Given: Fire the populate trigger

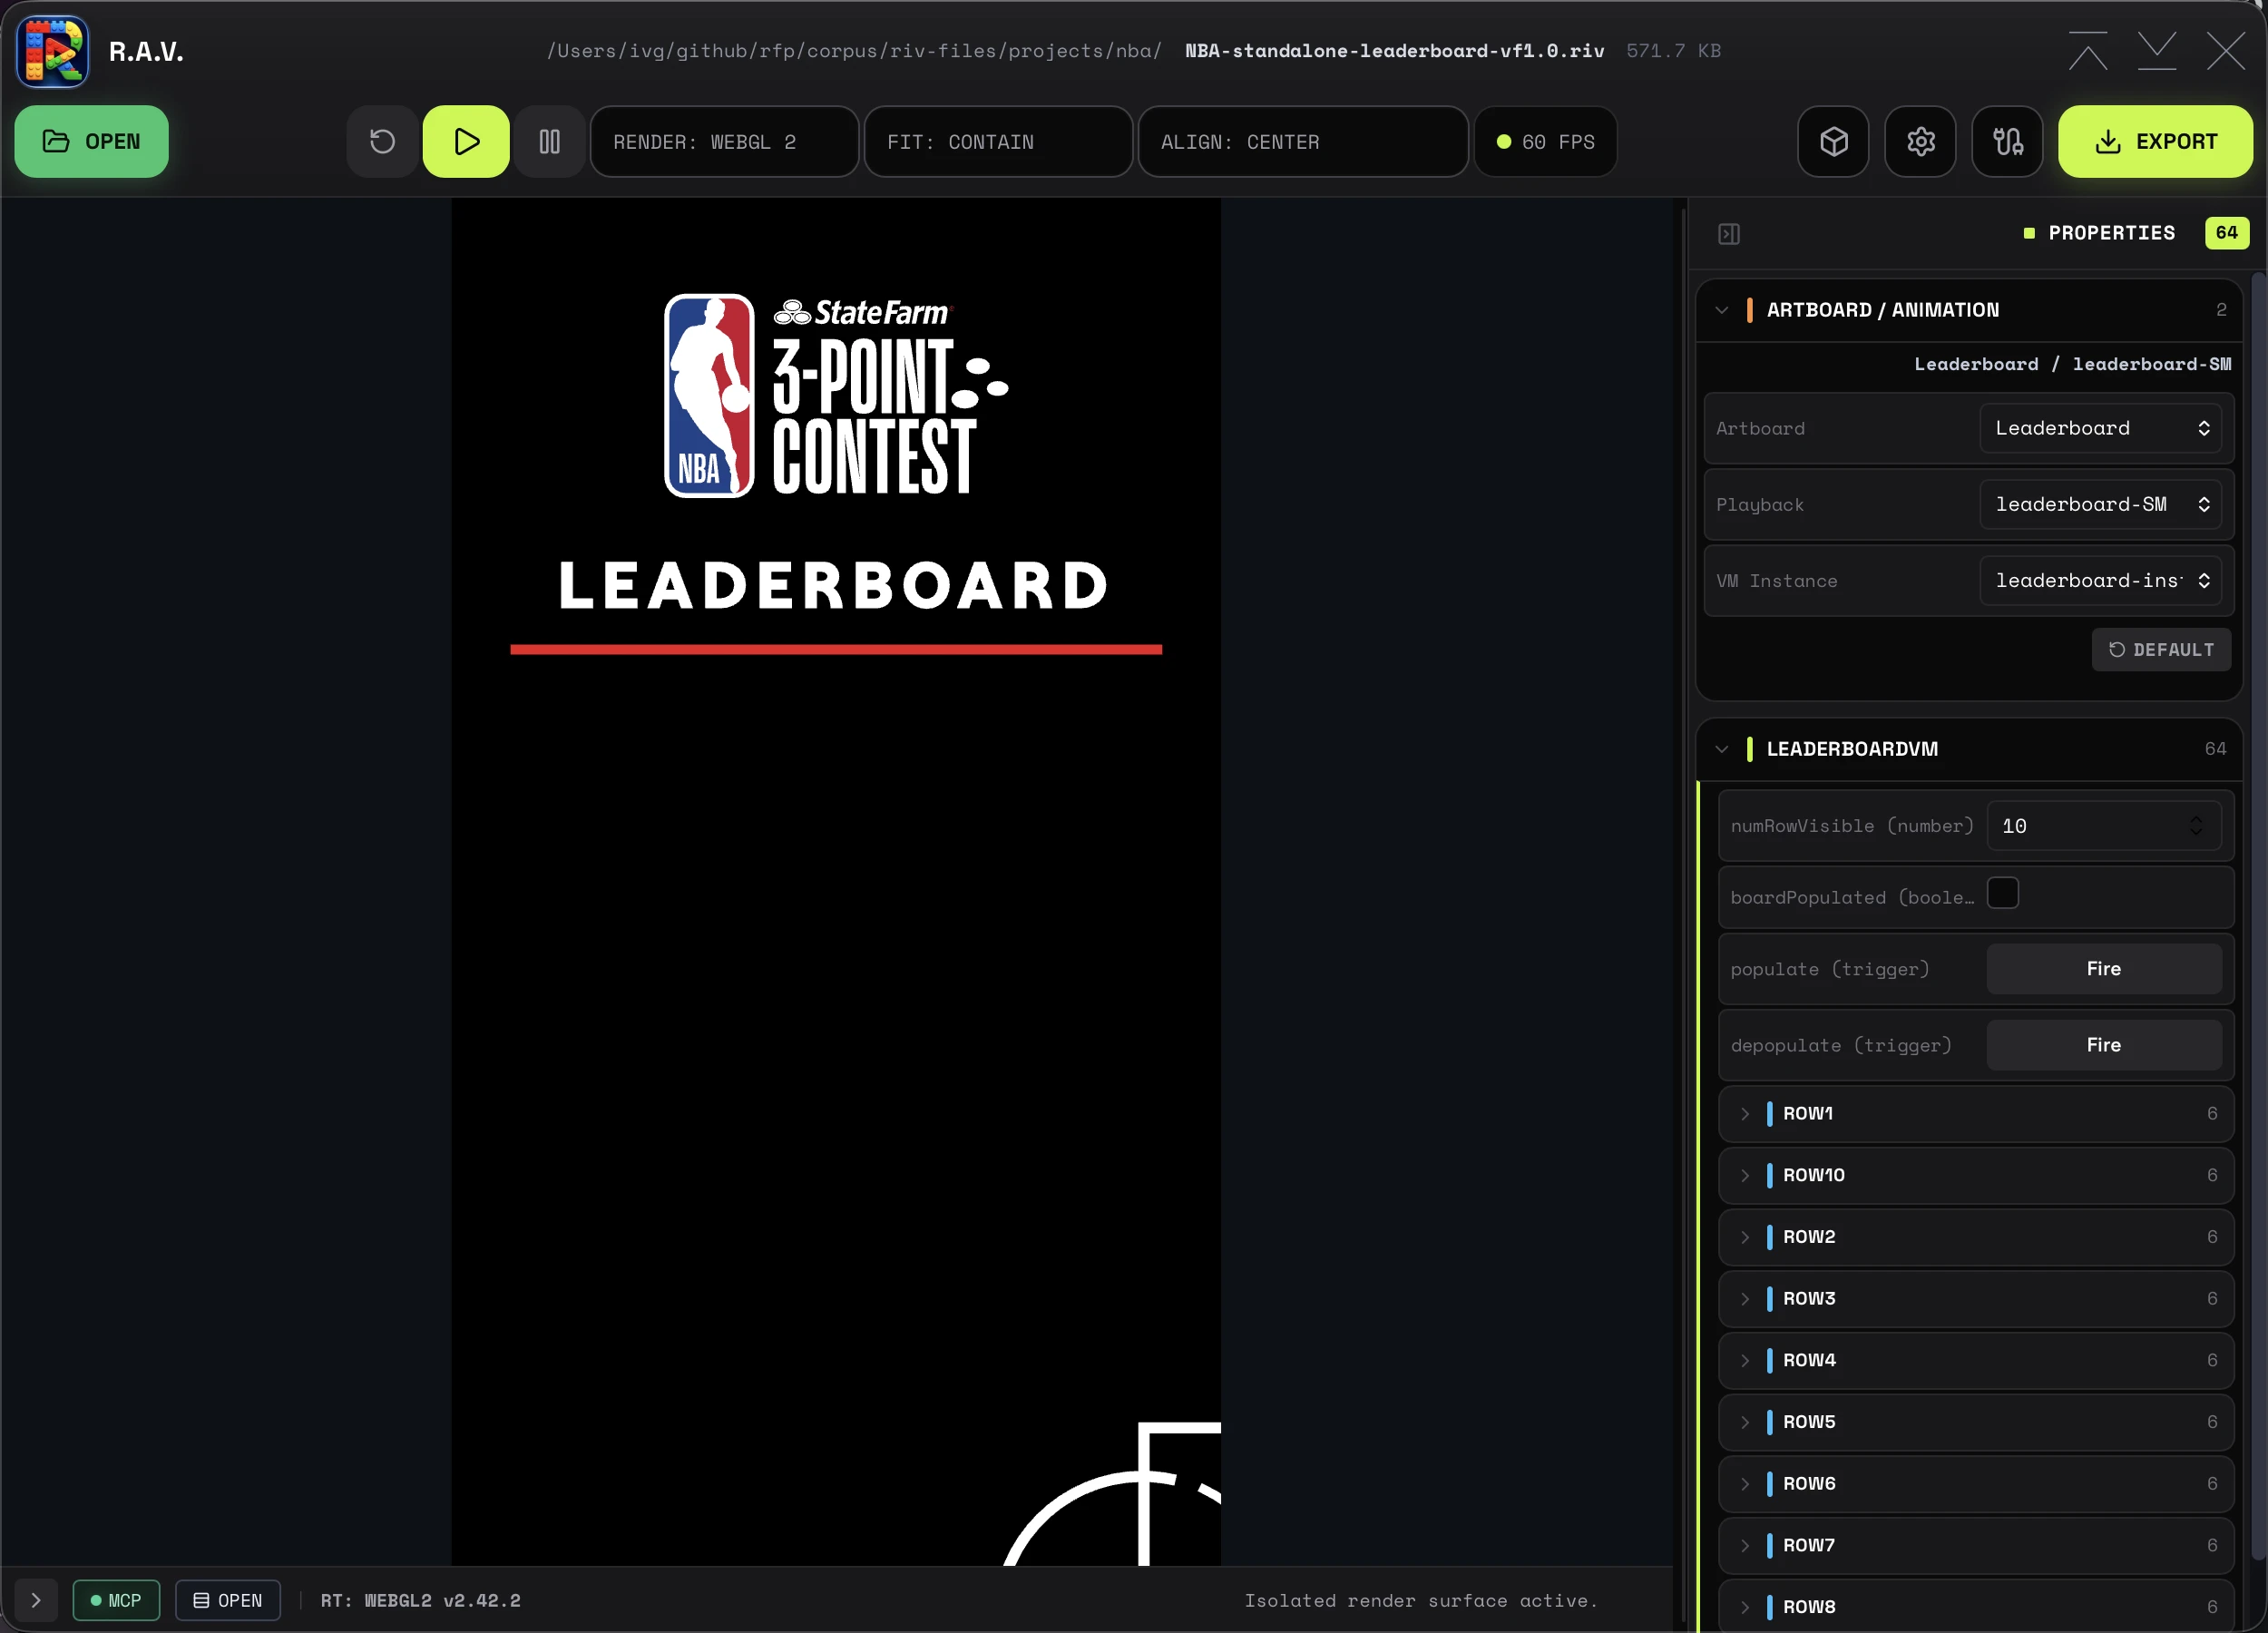Looking at the screenshot, I should pos(2104,968).
